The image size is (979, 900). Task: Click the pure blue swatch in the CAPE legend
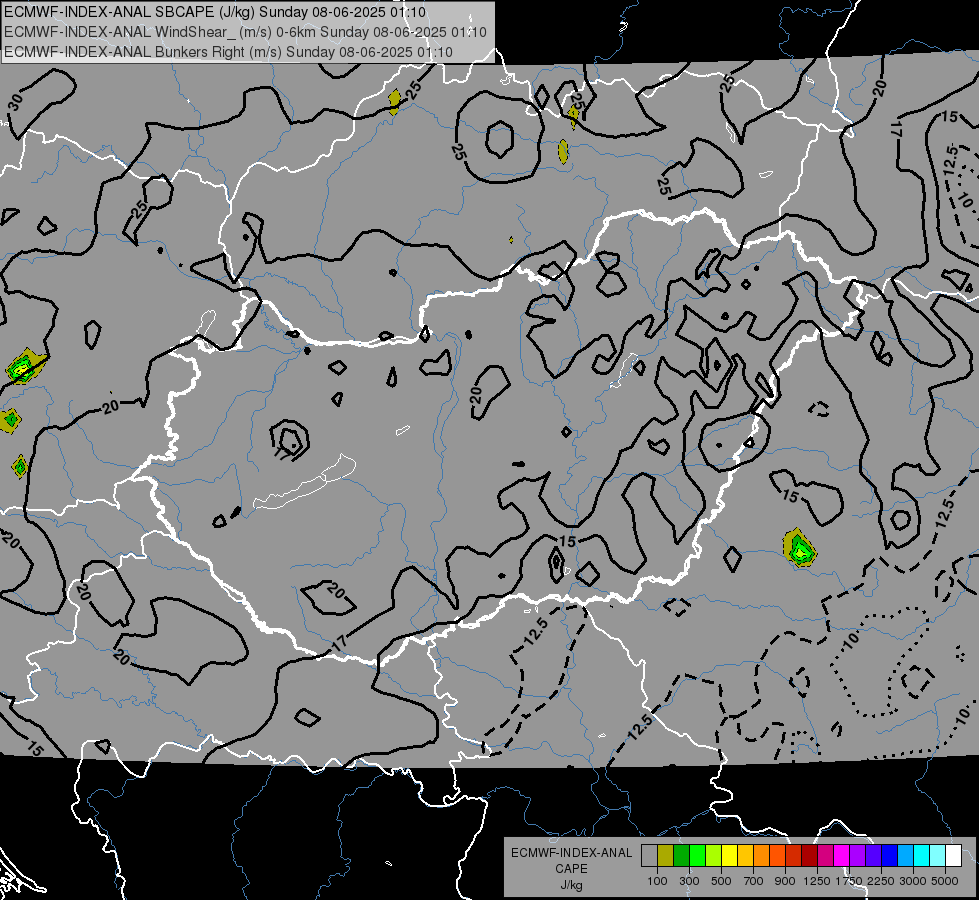click(890, 856)
